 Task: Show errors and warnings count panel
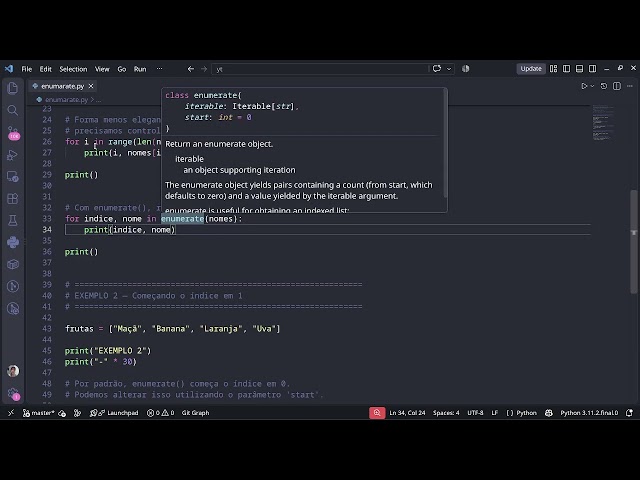tap(160, 413)
